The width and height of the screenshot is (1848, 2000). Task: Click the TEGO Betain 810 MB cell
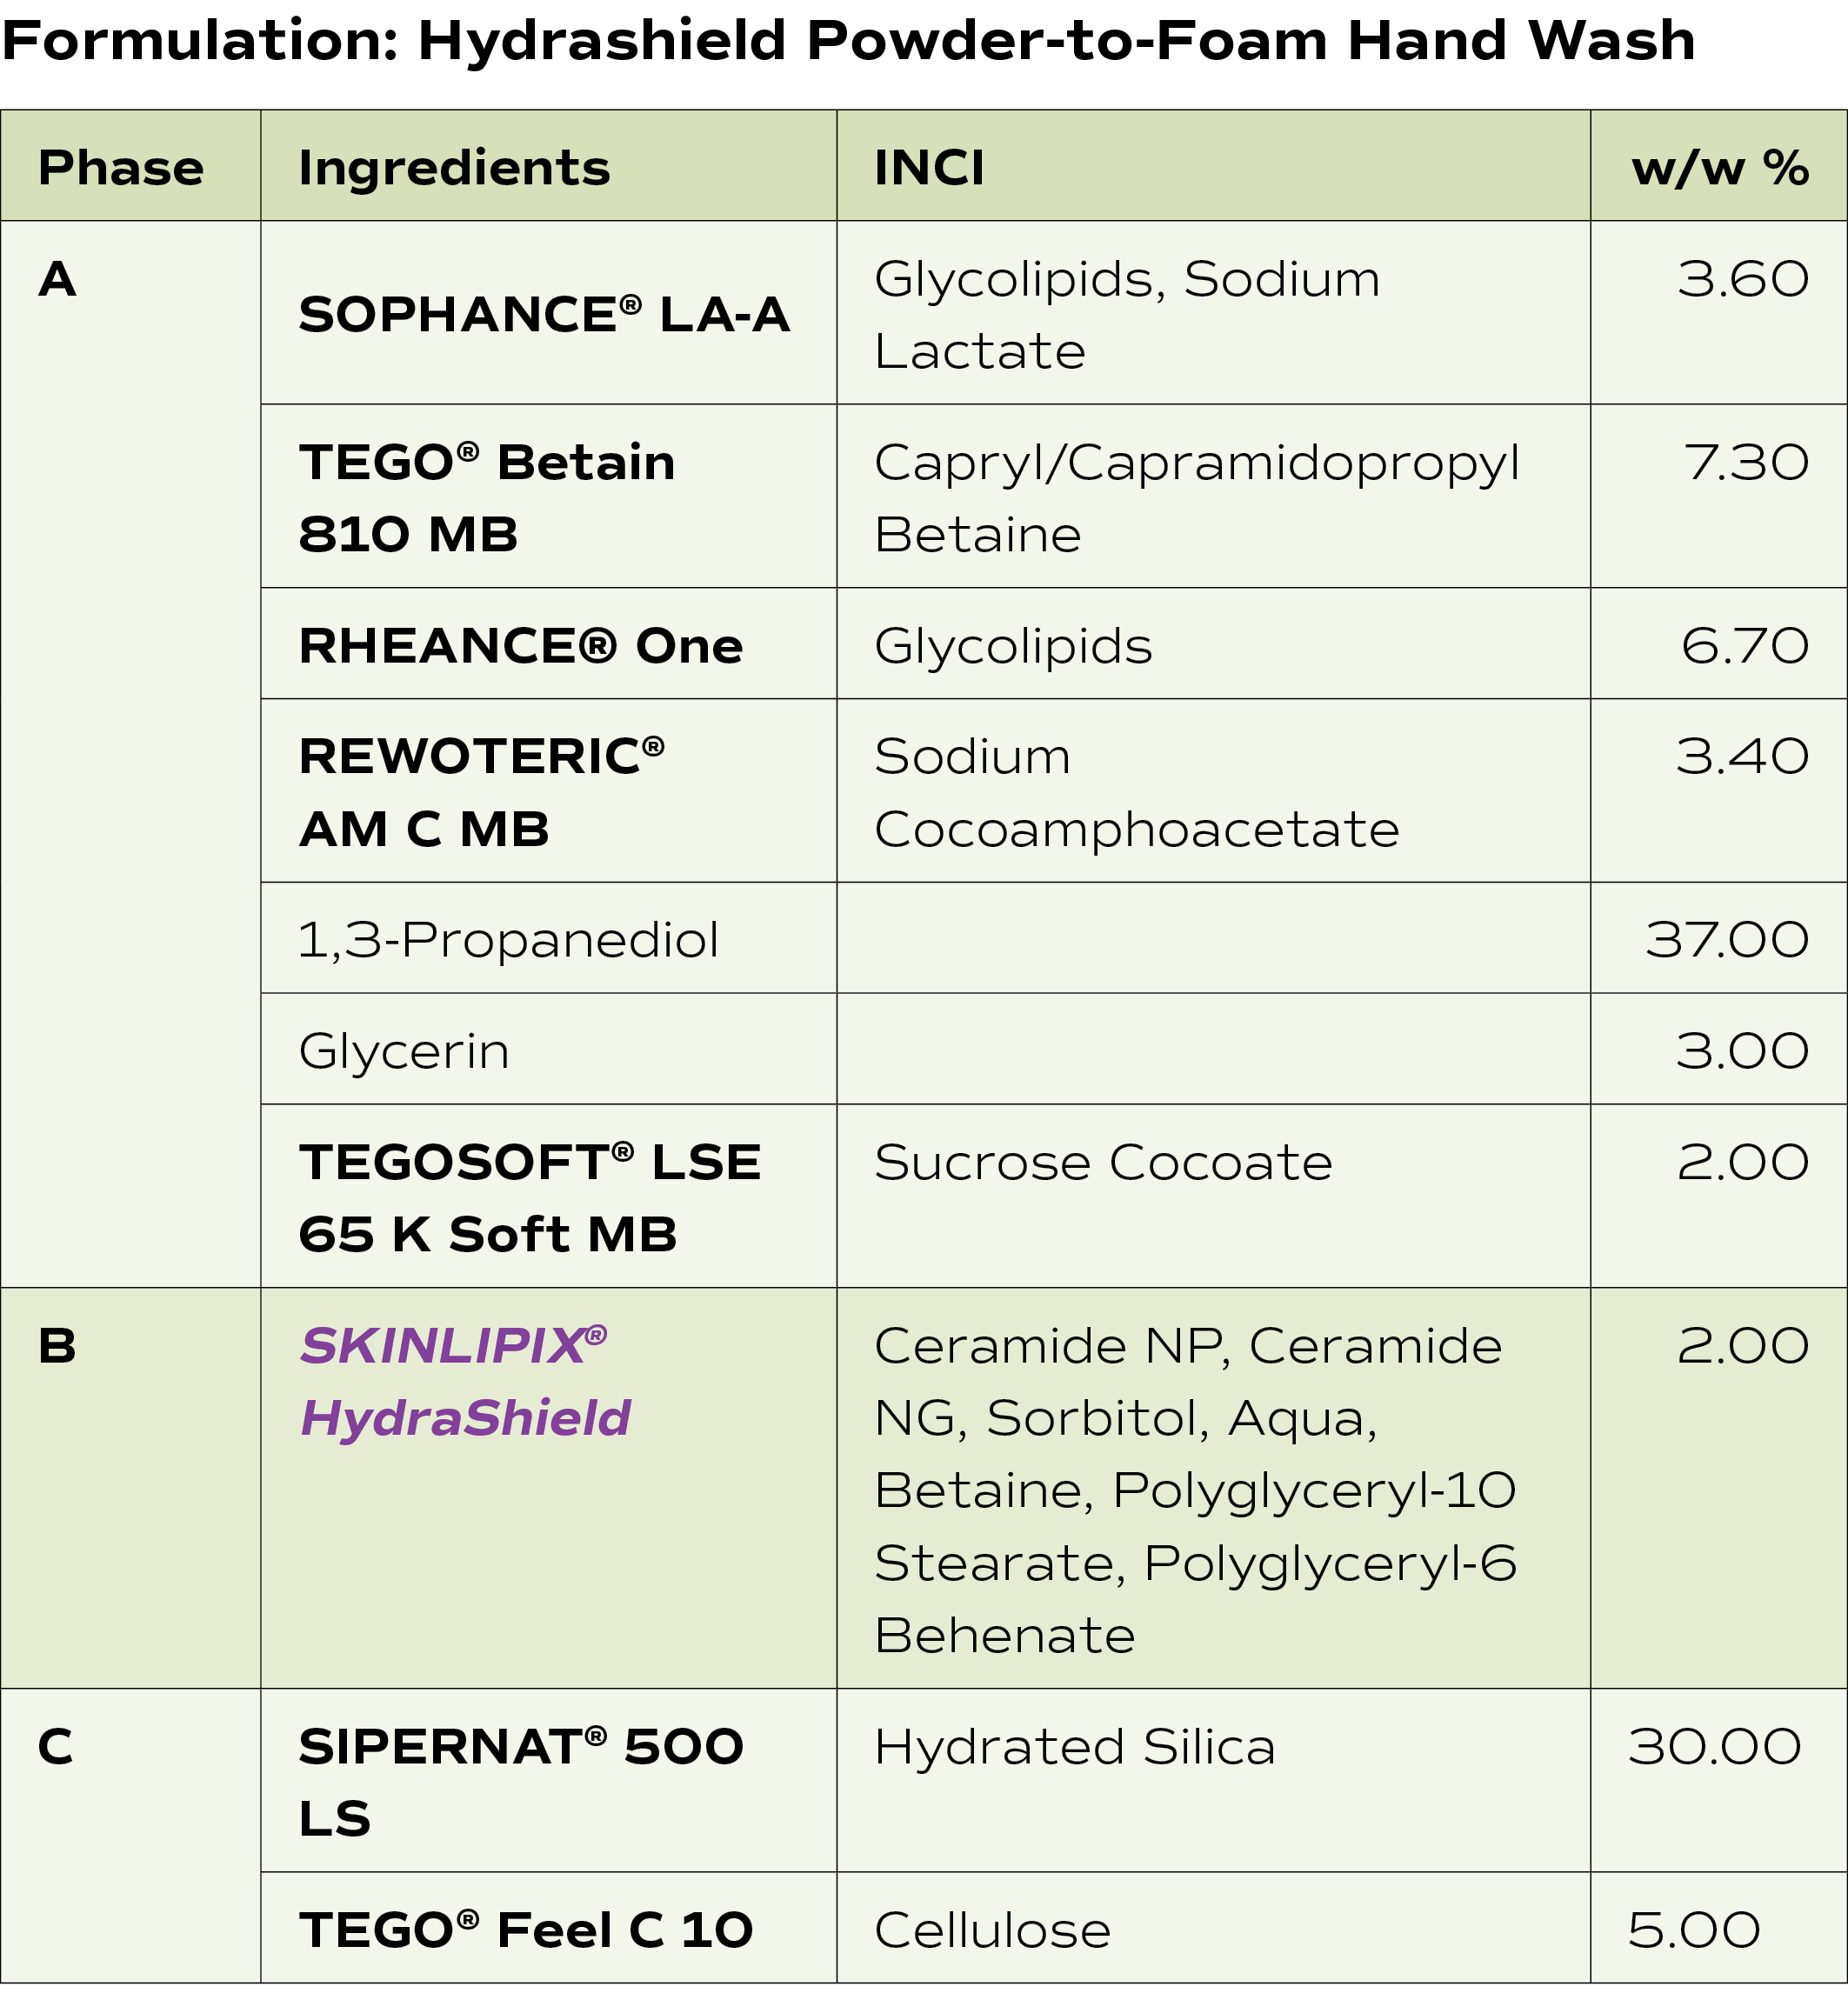coord(487,497)
